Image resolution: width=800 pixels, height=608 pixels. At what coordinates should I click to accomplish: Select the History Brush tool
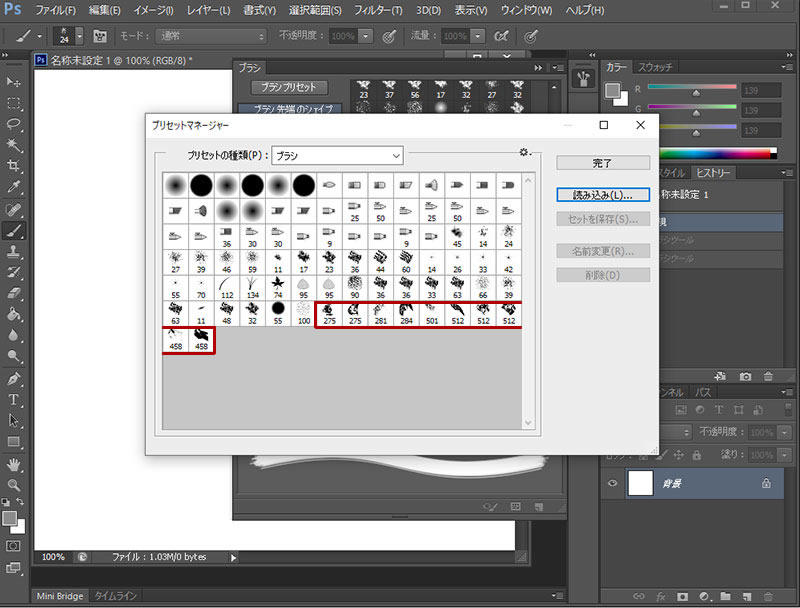coord(13,272)
